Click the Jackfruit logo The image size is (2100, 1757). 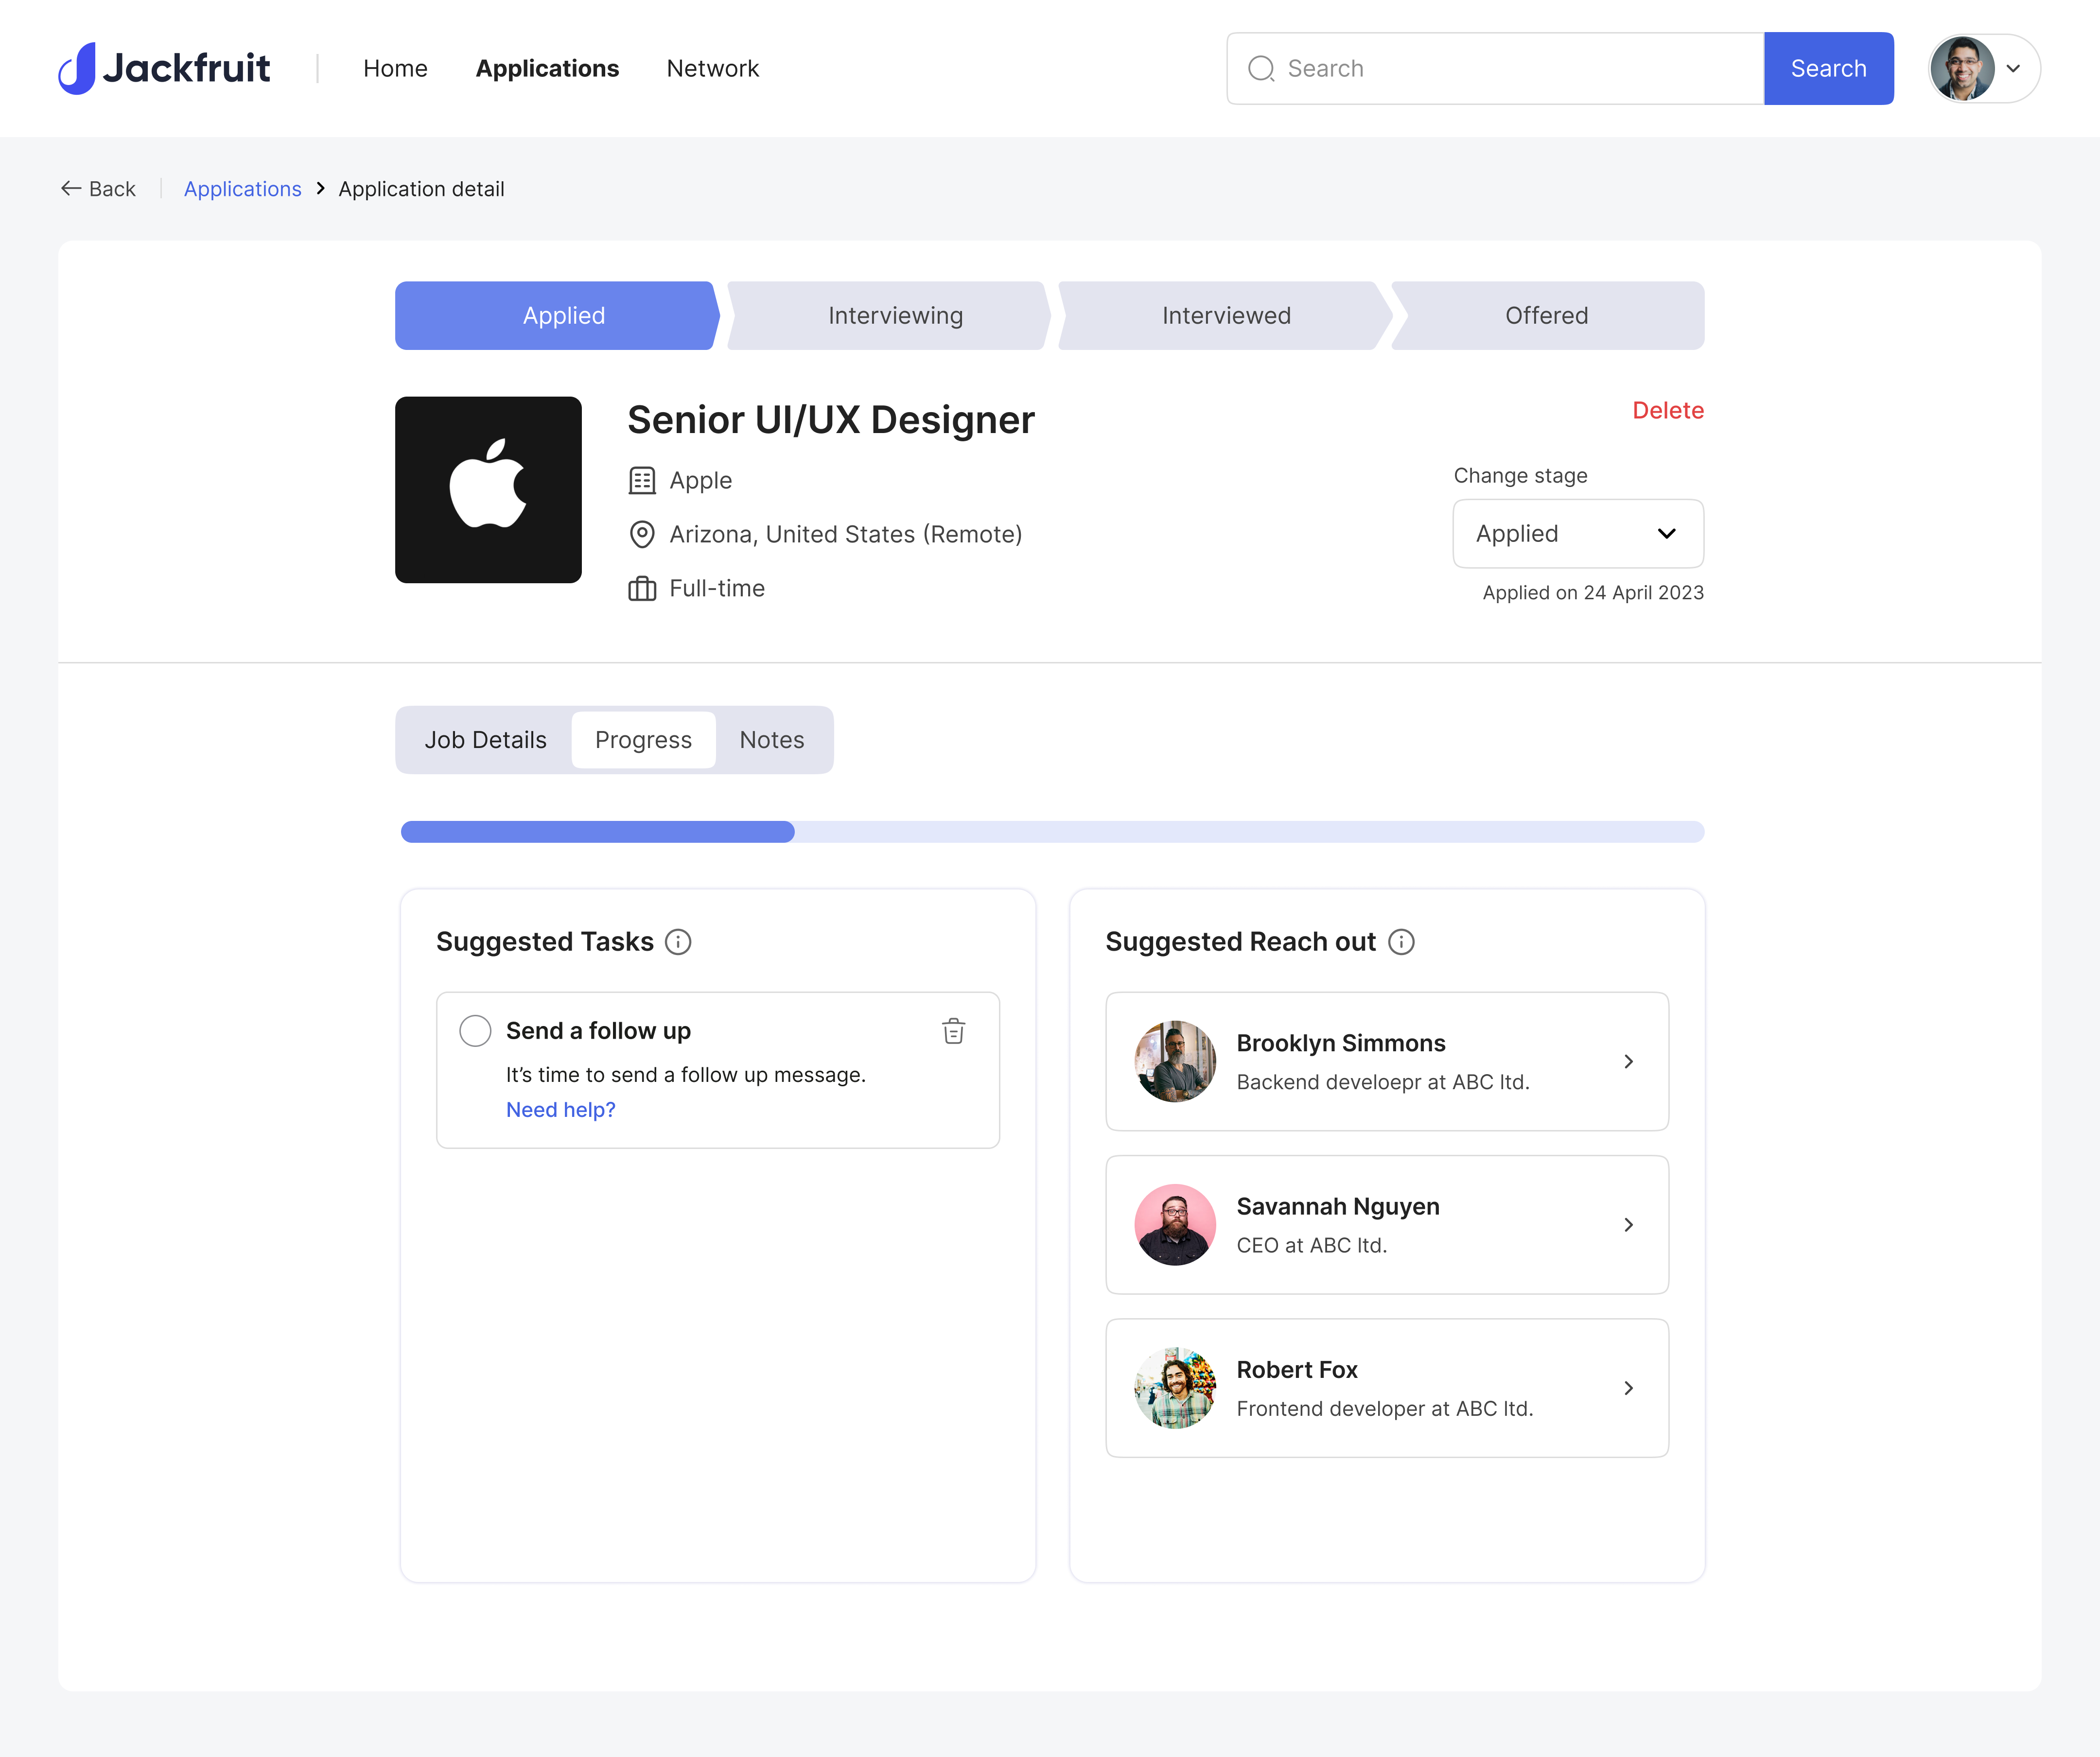click(165, 67)
